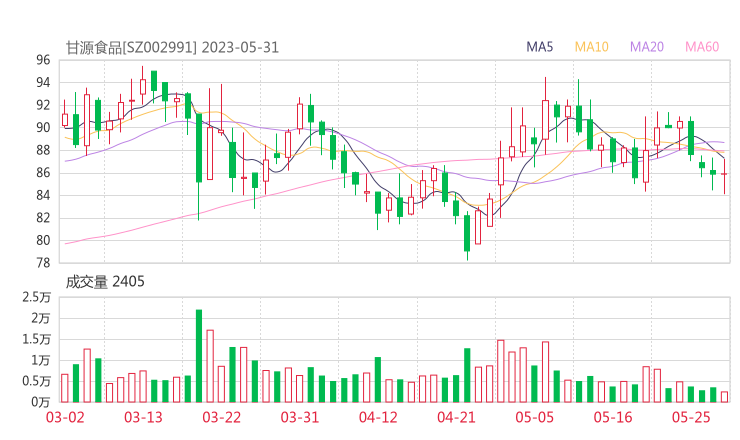Click the 78 price axis label
Screen dimensions: 740x440
43,262
